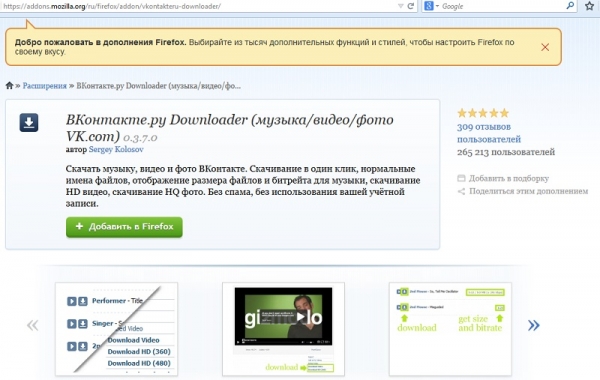Viewport: 600px width, 380px height.
Task: Click the 265 213 пользователей text
Action: tap(506, 152)
